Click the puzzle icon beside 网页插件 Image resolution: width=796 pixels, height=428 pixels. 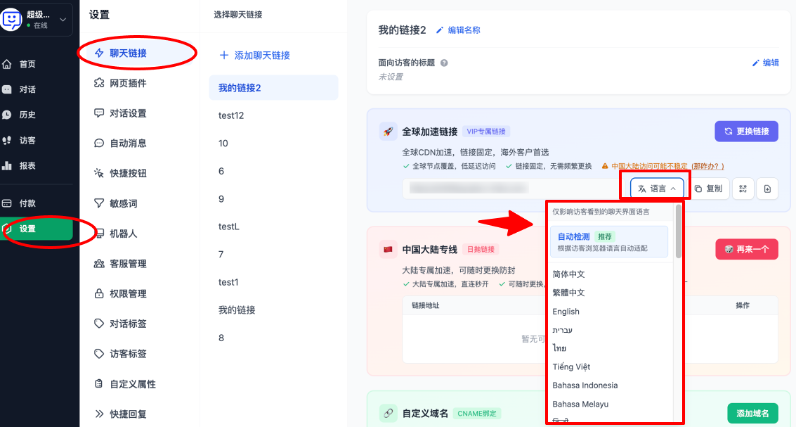tap(99, 83)
